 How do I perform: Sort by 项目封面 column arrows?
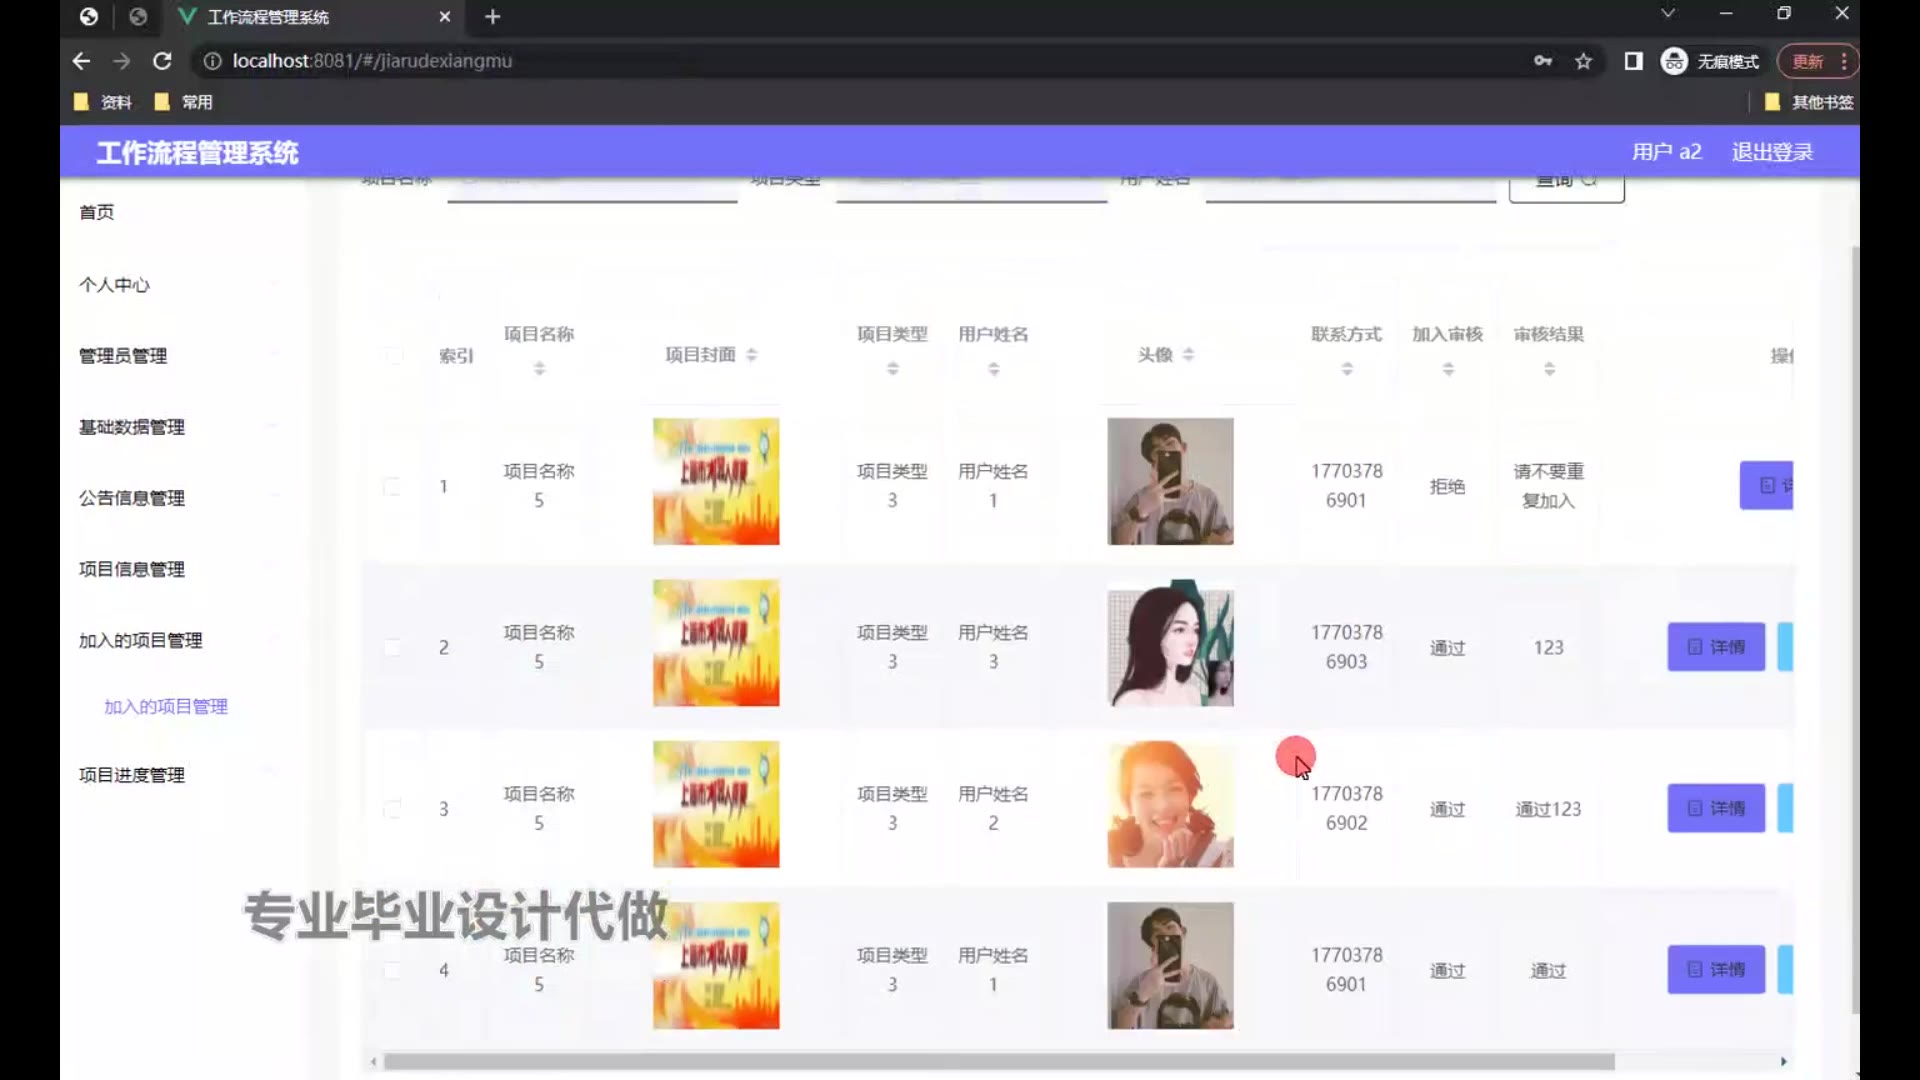point(752,355)
